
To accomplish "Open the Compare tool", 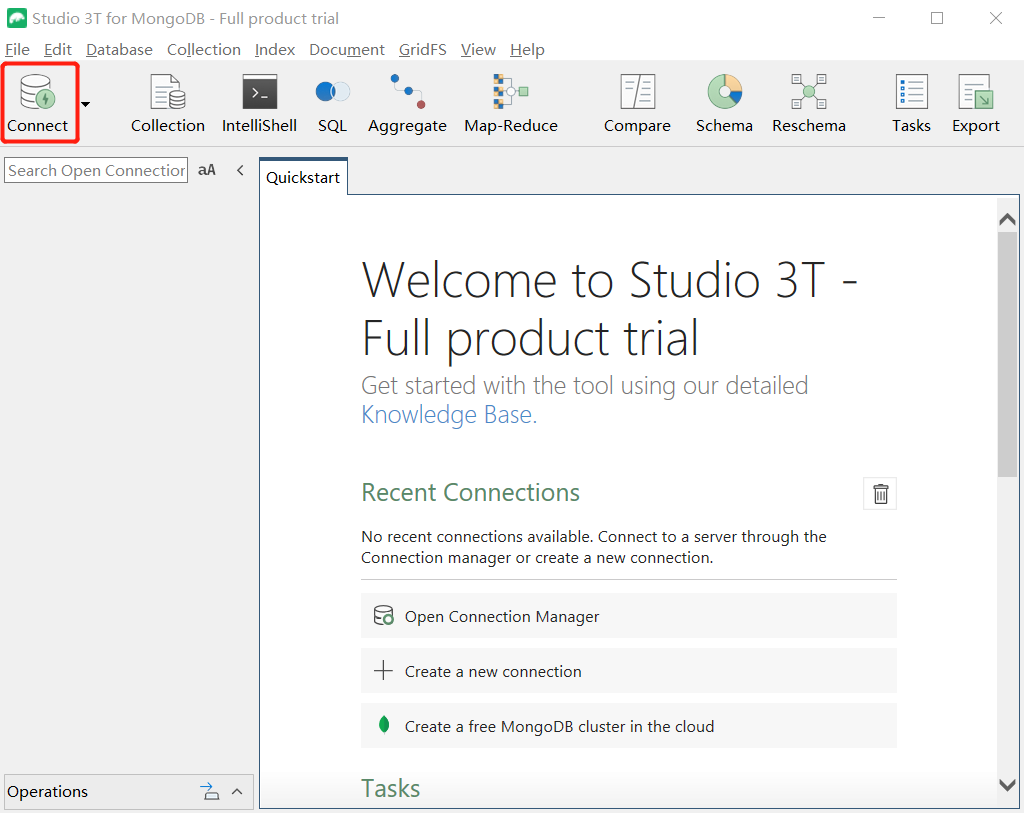I will coord(637,103).
